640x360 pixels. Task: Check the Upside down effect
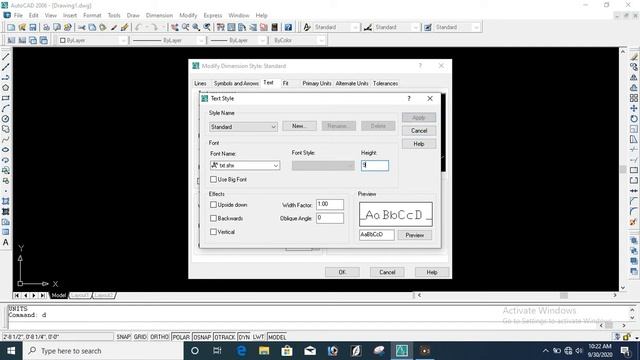coord(213,204)
